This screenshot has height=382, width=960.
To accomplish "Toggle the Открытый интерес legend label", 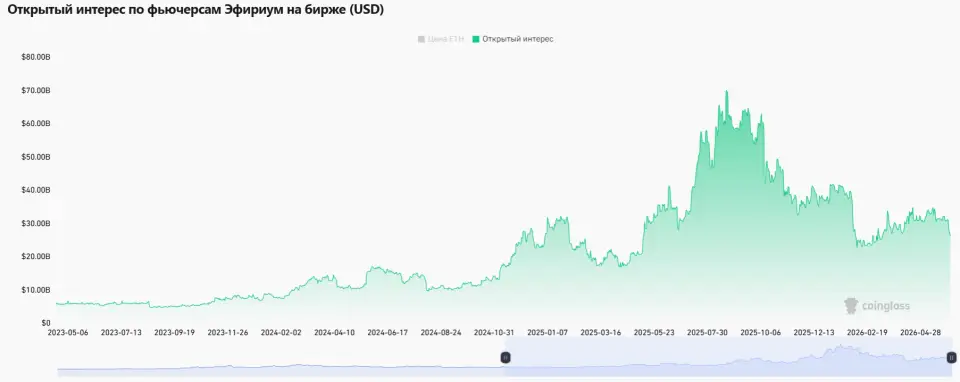I will pyautogui.click(x=517, y=39).
